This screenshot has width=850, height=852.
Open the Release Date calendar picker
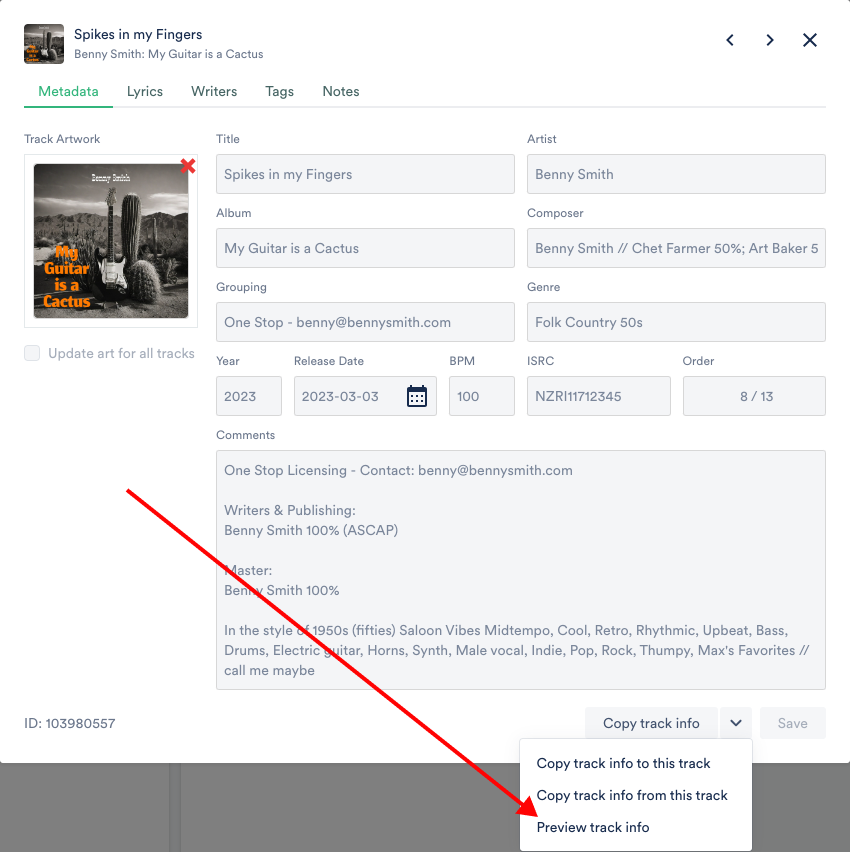point(417,396)
